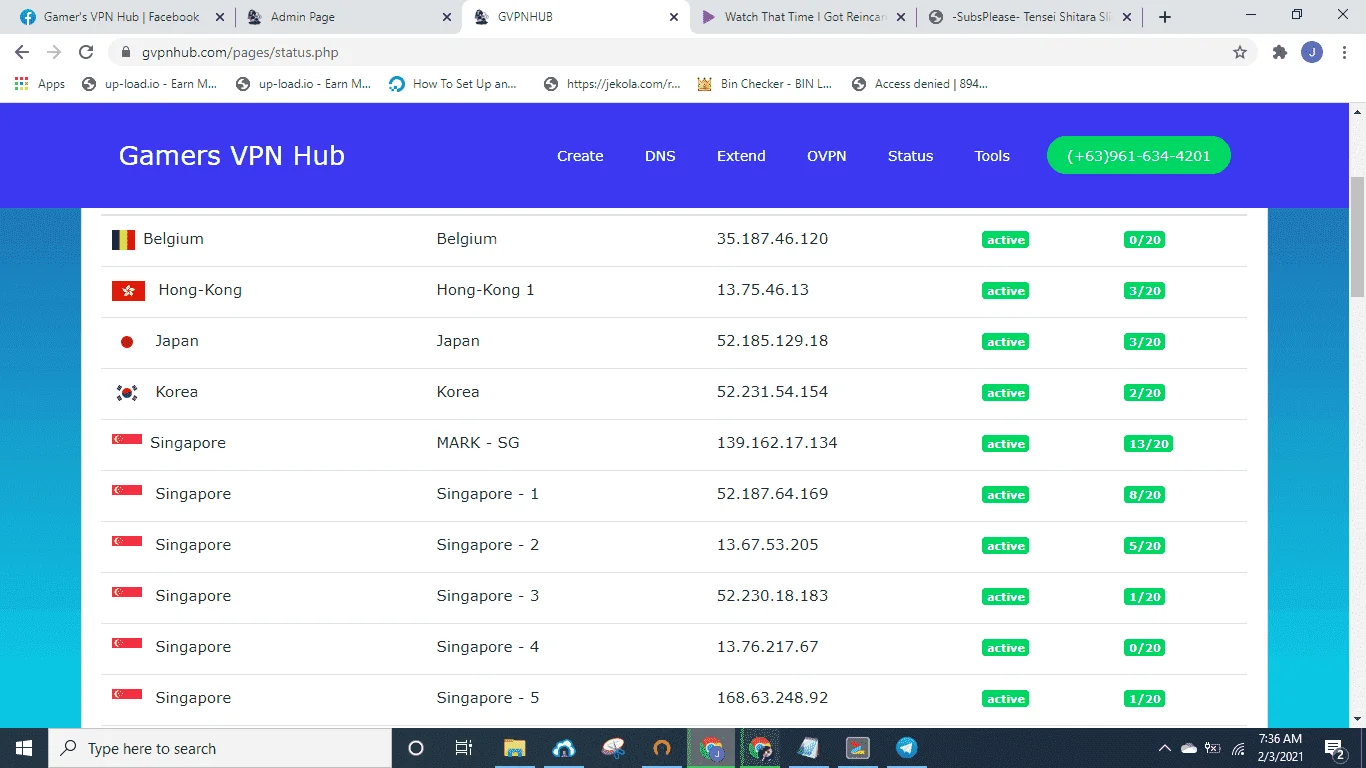
Task: Open the How To Set Up bookmark
Action: pyautogui.click(x=453, y=84)
